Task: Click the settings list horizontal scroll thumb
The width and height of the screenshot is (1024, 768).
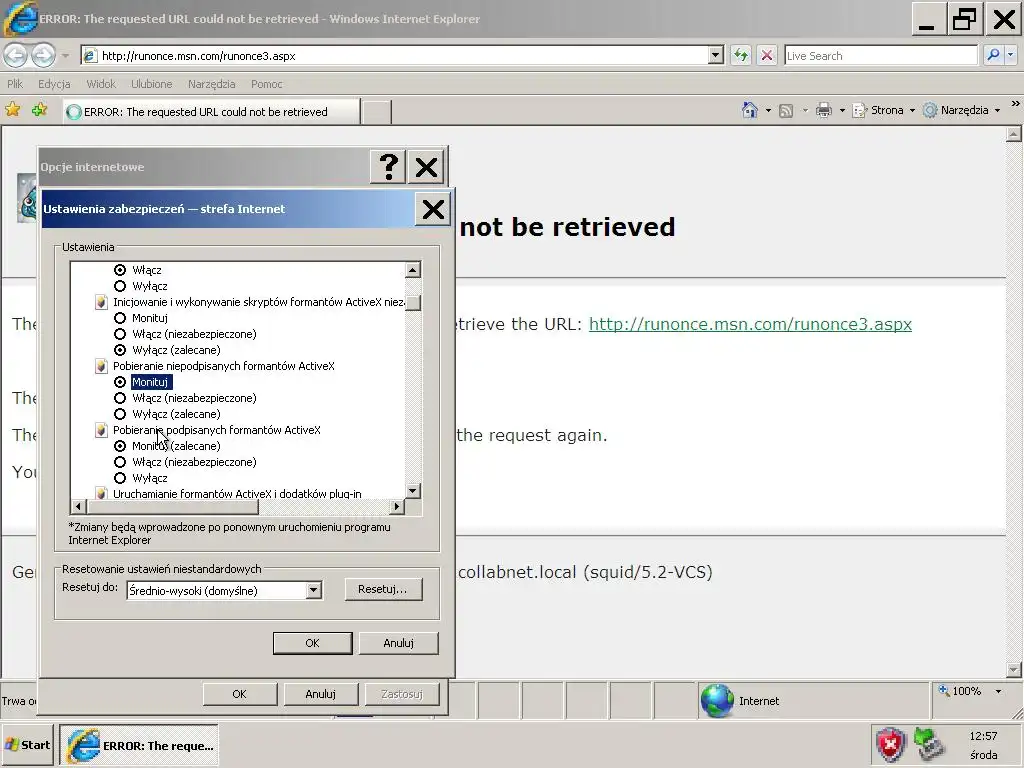Action: click(172, 506)
